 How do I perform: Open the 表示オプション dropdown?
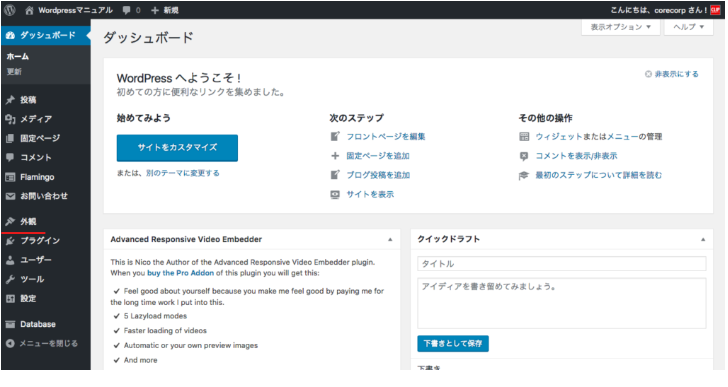[620, 27]
